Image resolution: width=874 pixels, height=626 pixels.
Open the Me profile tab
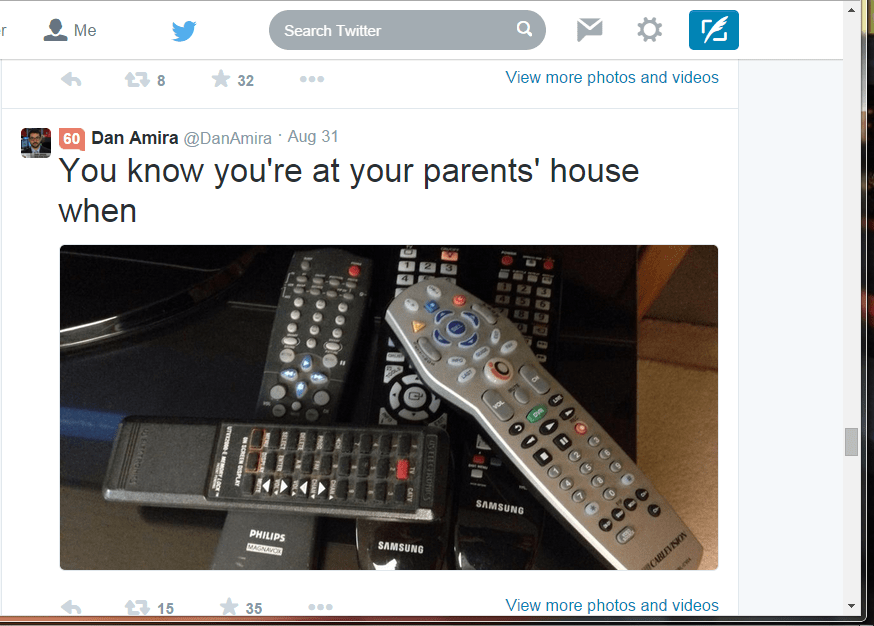pyautogui.click(x=70, y=30)
